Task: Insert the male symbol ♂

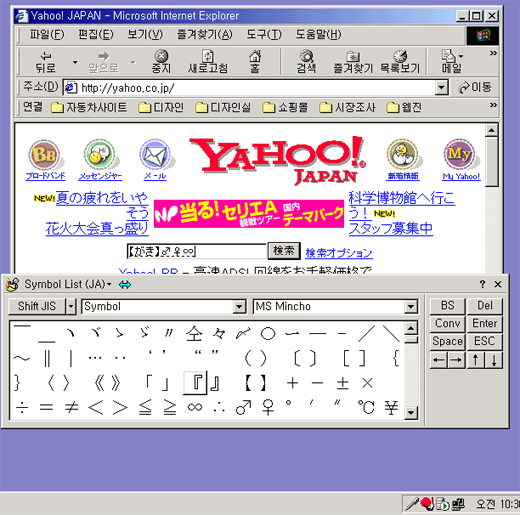Action: point(243,407)
